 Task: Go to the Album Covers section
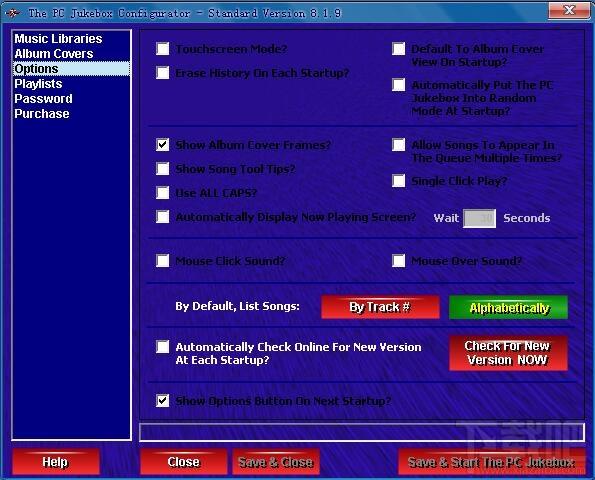(x=71, y=54)
